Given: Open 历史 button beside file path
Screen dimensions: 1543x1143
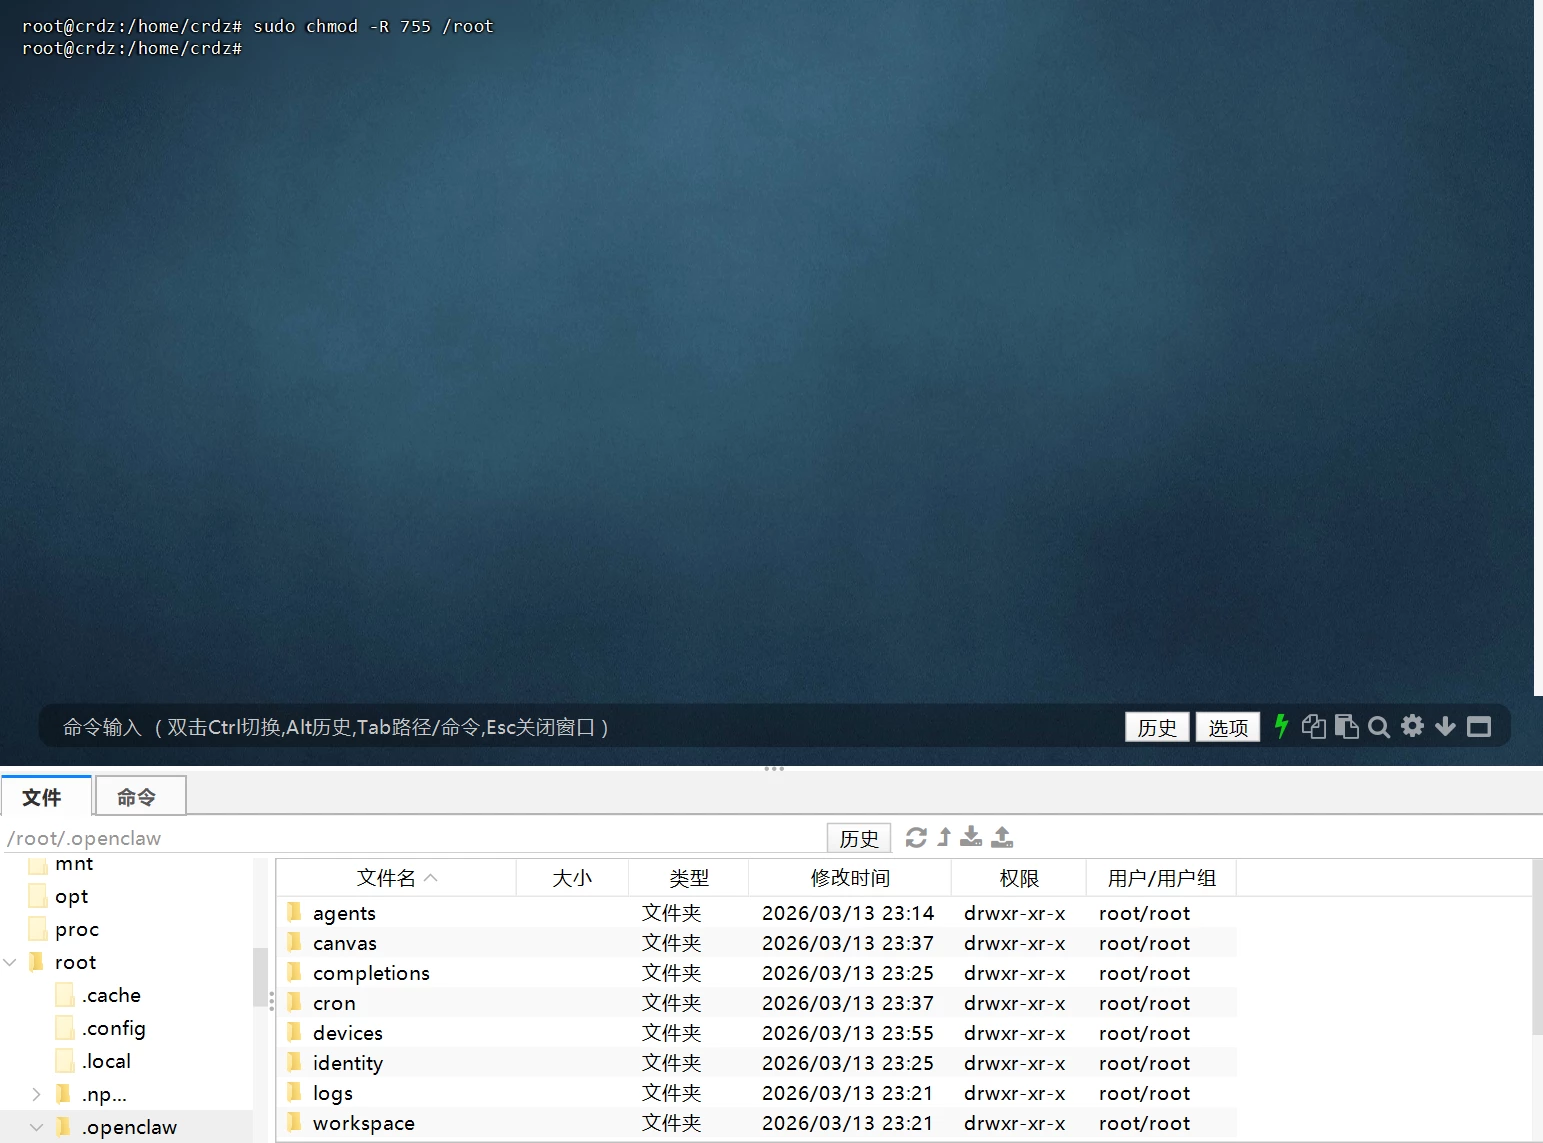Looking at the screenshot, I should click(x=858, y=838).
